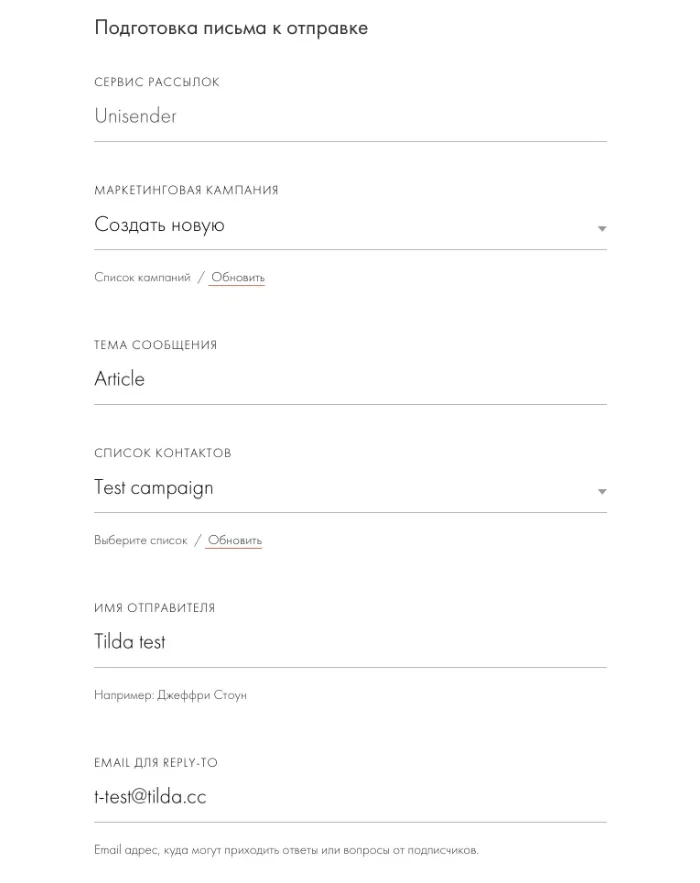Open the "Создать новую" campaign dropdown
The width and height of the screenshot is (700, 883).
point(340,225)
